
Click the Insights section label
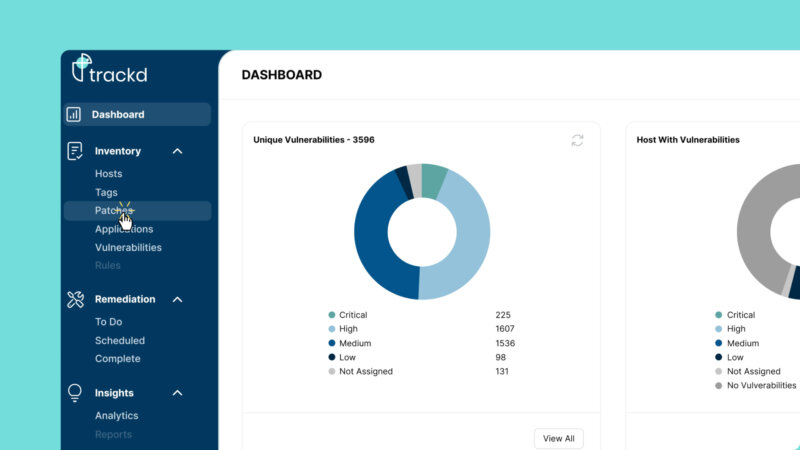click(114, 393)
